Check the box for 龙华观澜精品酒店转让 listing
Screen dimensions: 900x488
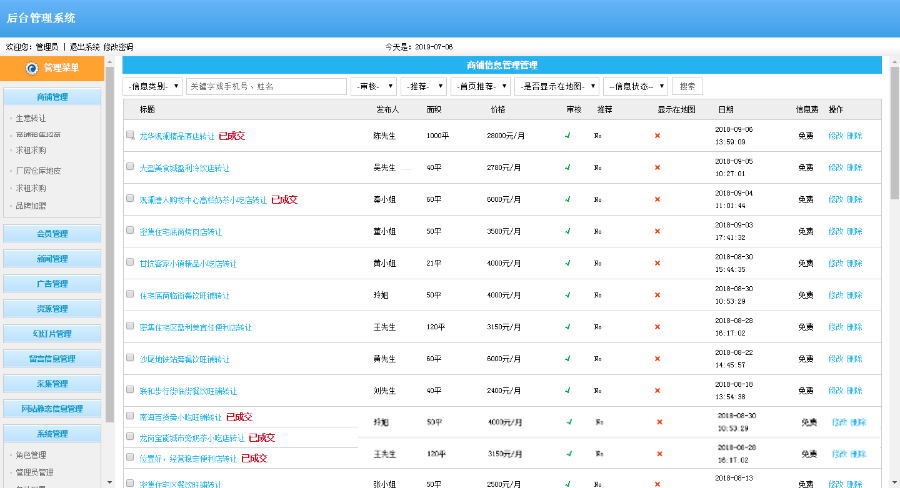tap(130, 135)
